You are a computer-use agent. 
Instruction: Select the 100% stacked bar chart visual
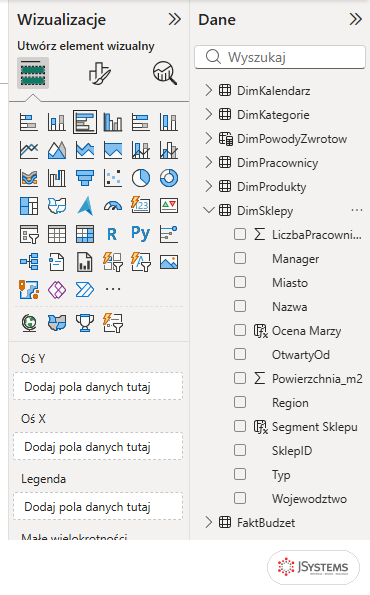click(141, 122)
